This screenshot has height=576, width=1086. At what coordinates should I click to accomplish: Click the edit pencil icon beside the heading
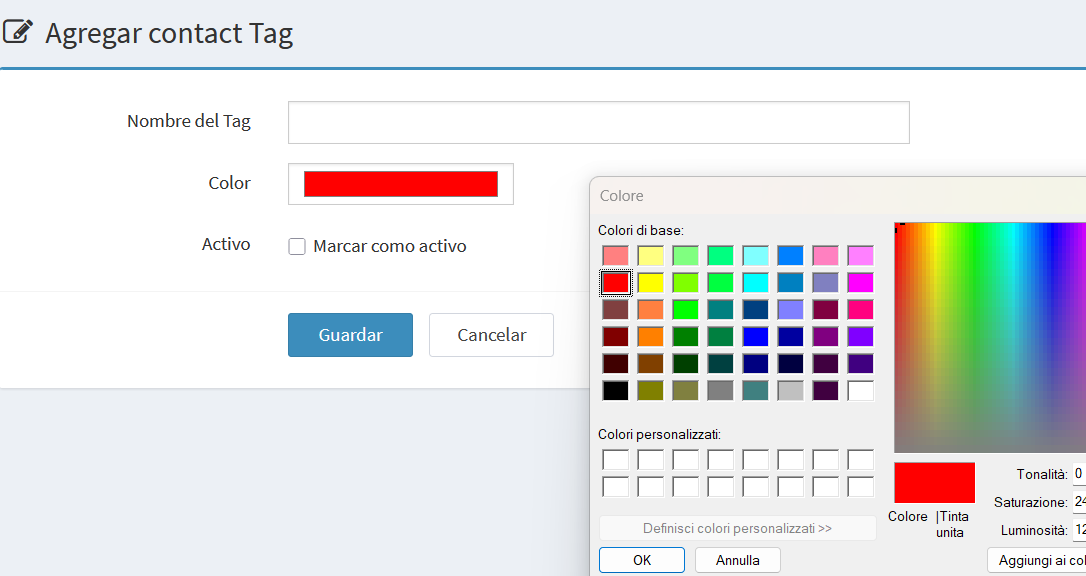tap(17, 31)
